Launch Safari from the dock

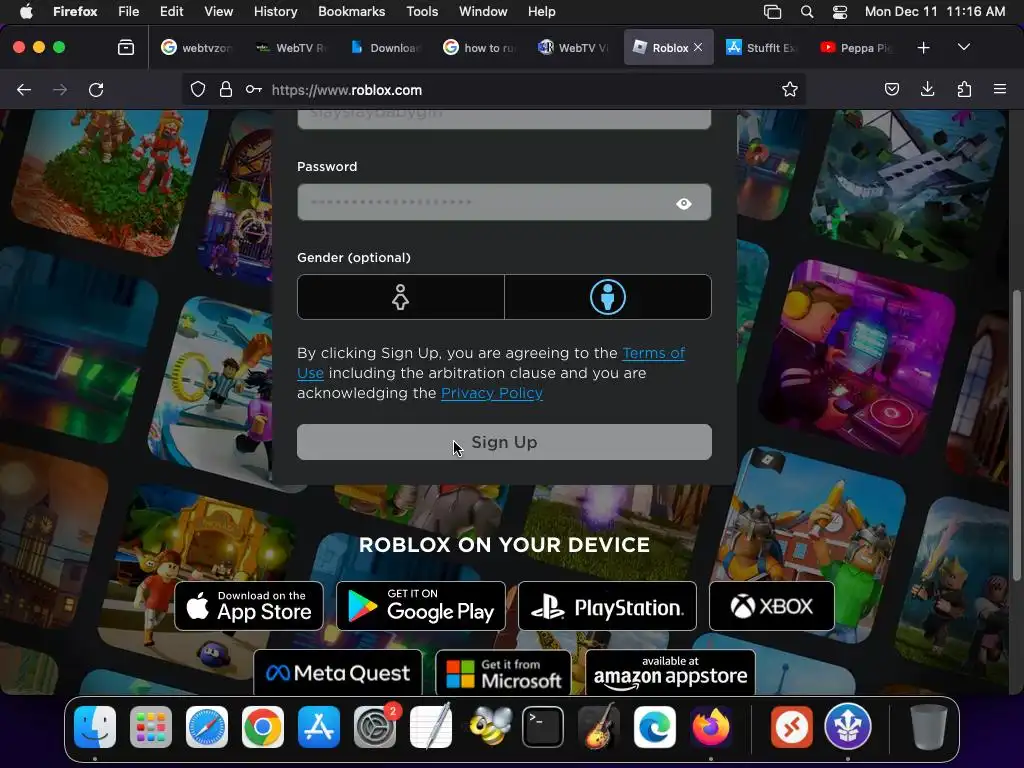pos(207,727)
